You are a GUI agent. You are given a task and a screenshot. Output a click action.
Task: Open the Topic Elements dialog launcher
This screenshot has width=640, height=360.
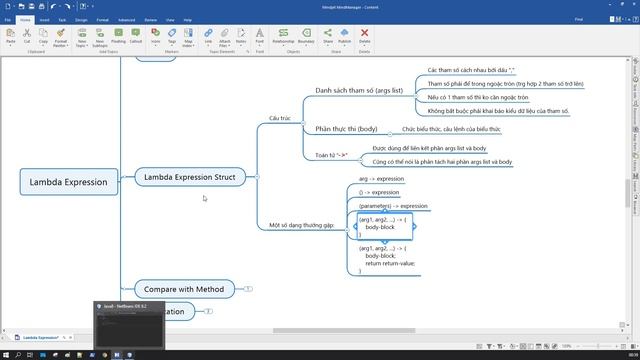(x=248, y=52)
